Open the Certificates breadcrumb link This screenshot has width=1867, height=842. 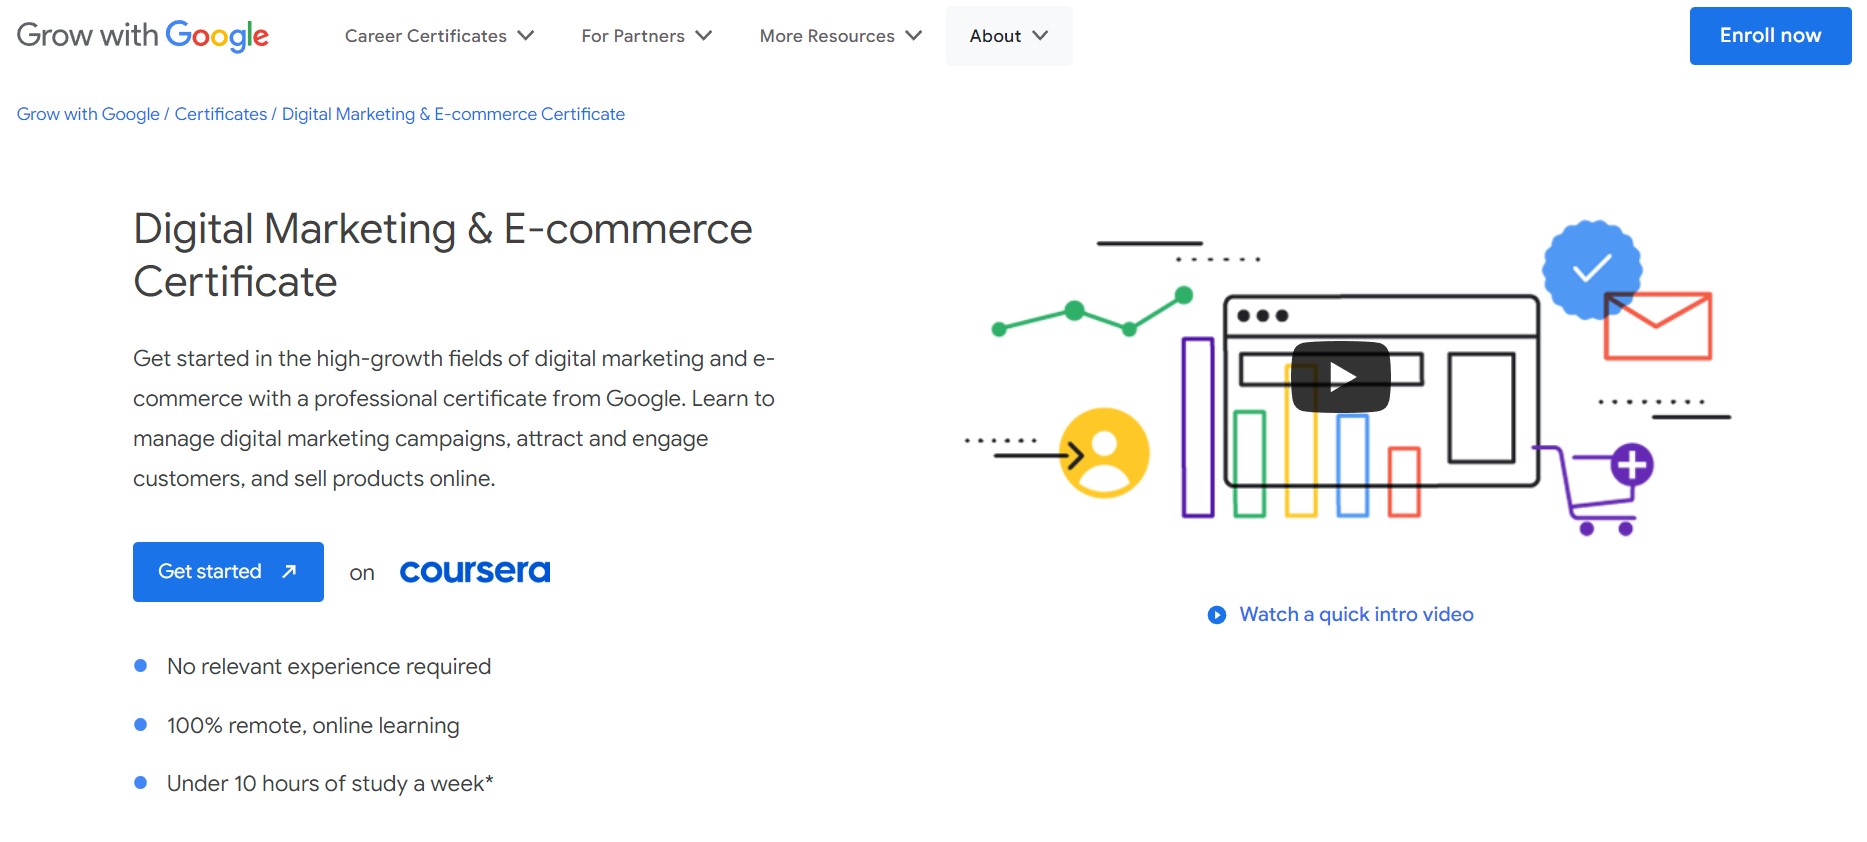point(221,114)
